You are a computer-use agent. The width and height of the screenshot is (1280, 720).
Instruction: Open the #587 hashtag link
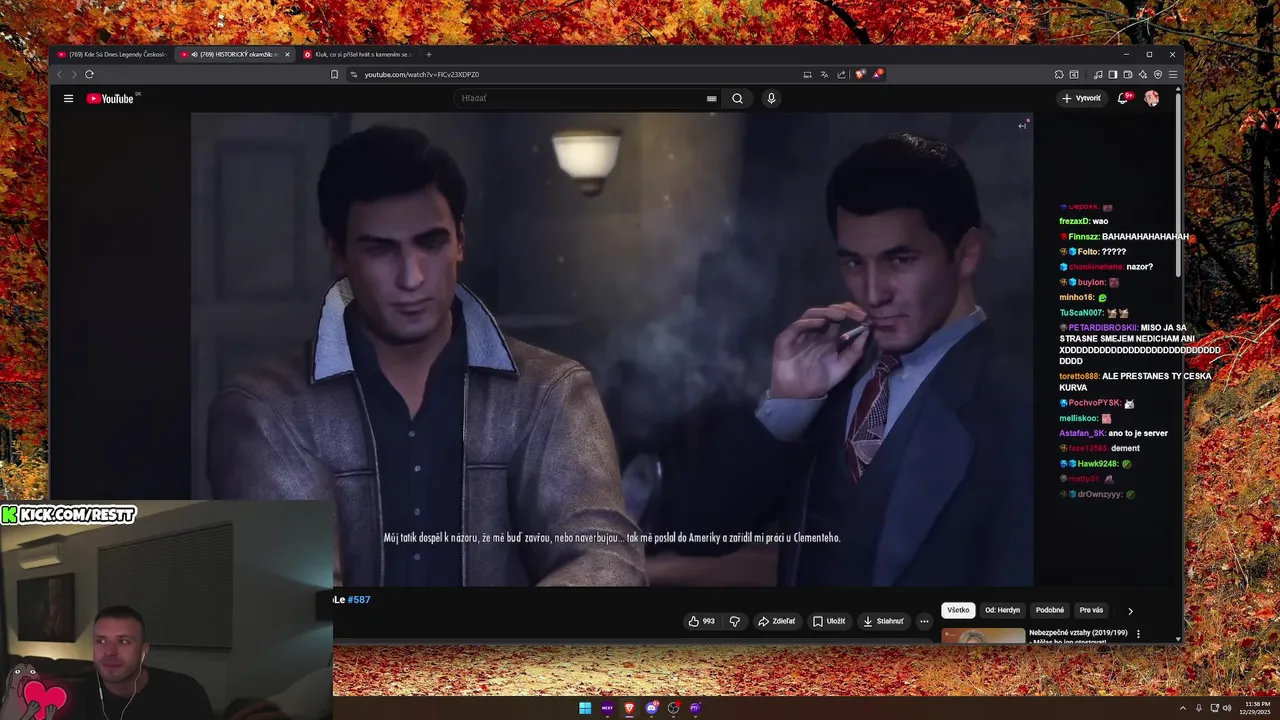click(x=359, y=600)
